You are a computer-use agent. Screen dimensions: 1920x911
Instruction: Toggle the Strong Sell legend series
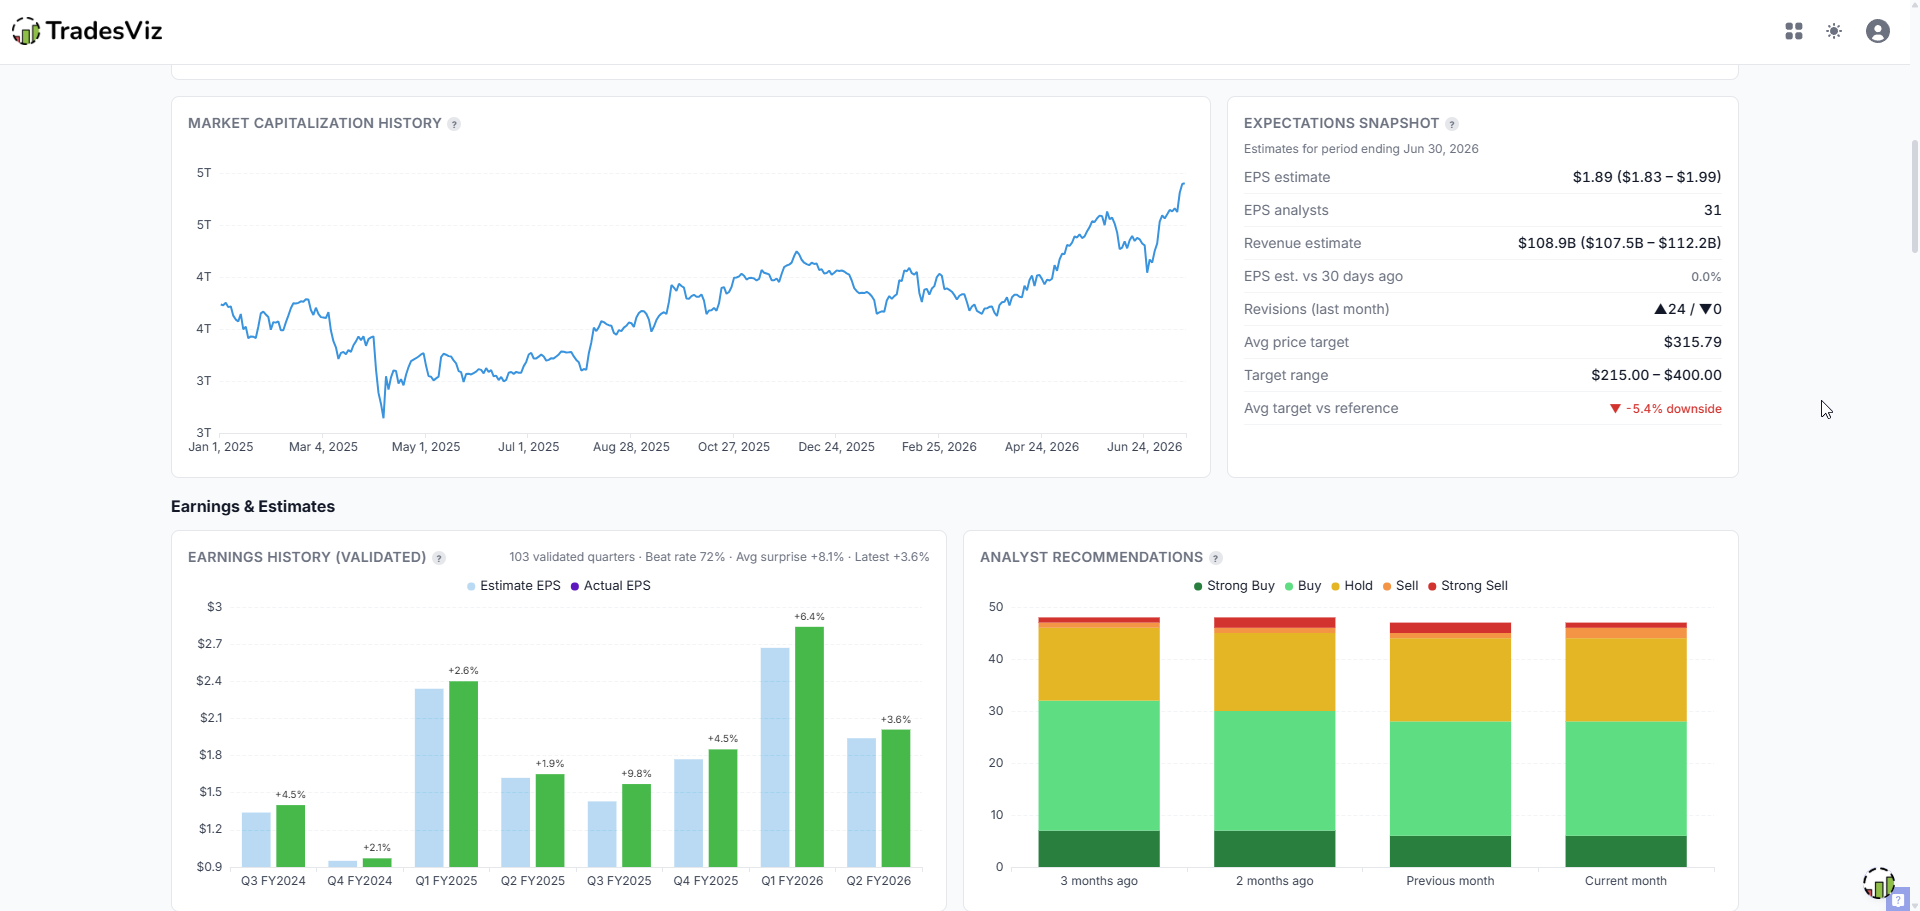tap(1468, 586)
